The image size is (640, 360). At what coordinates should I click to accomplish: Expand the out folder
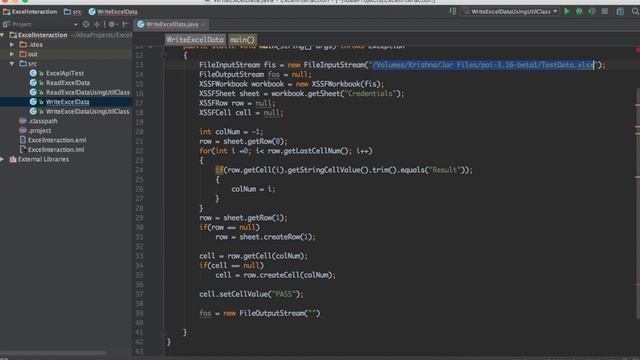(12, 54)
